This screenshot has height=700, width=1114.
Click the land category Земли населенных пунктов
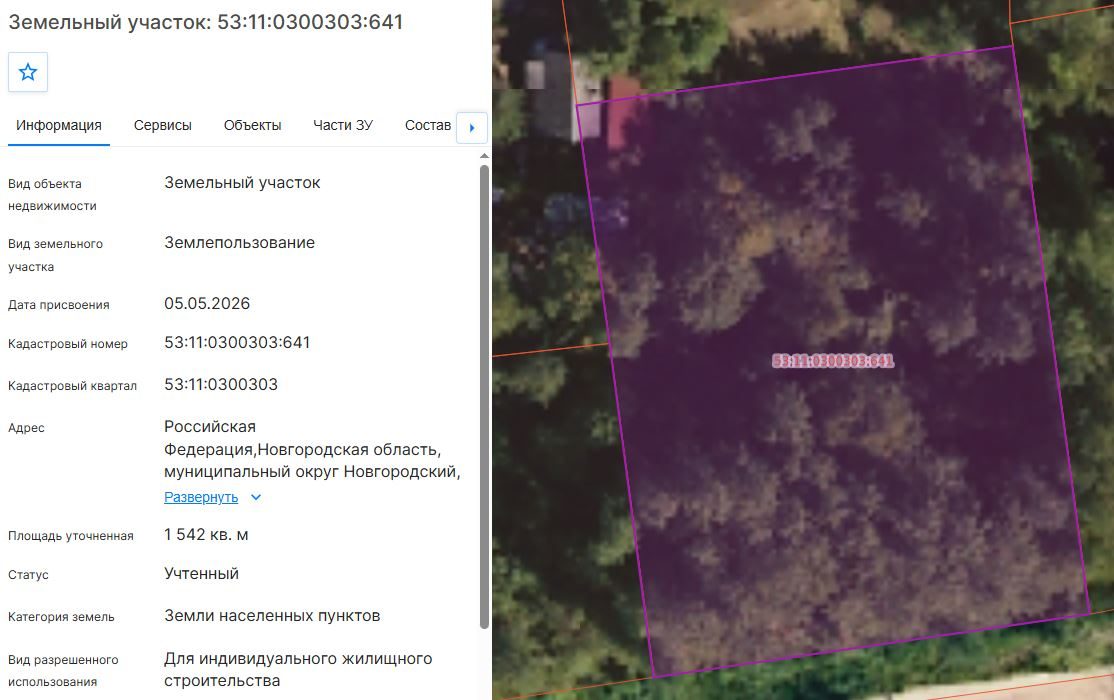pos(272,615)
